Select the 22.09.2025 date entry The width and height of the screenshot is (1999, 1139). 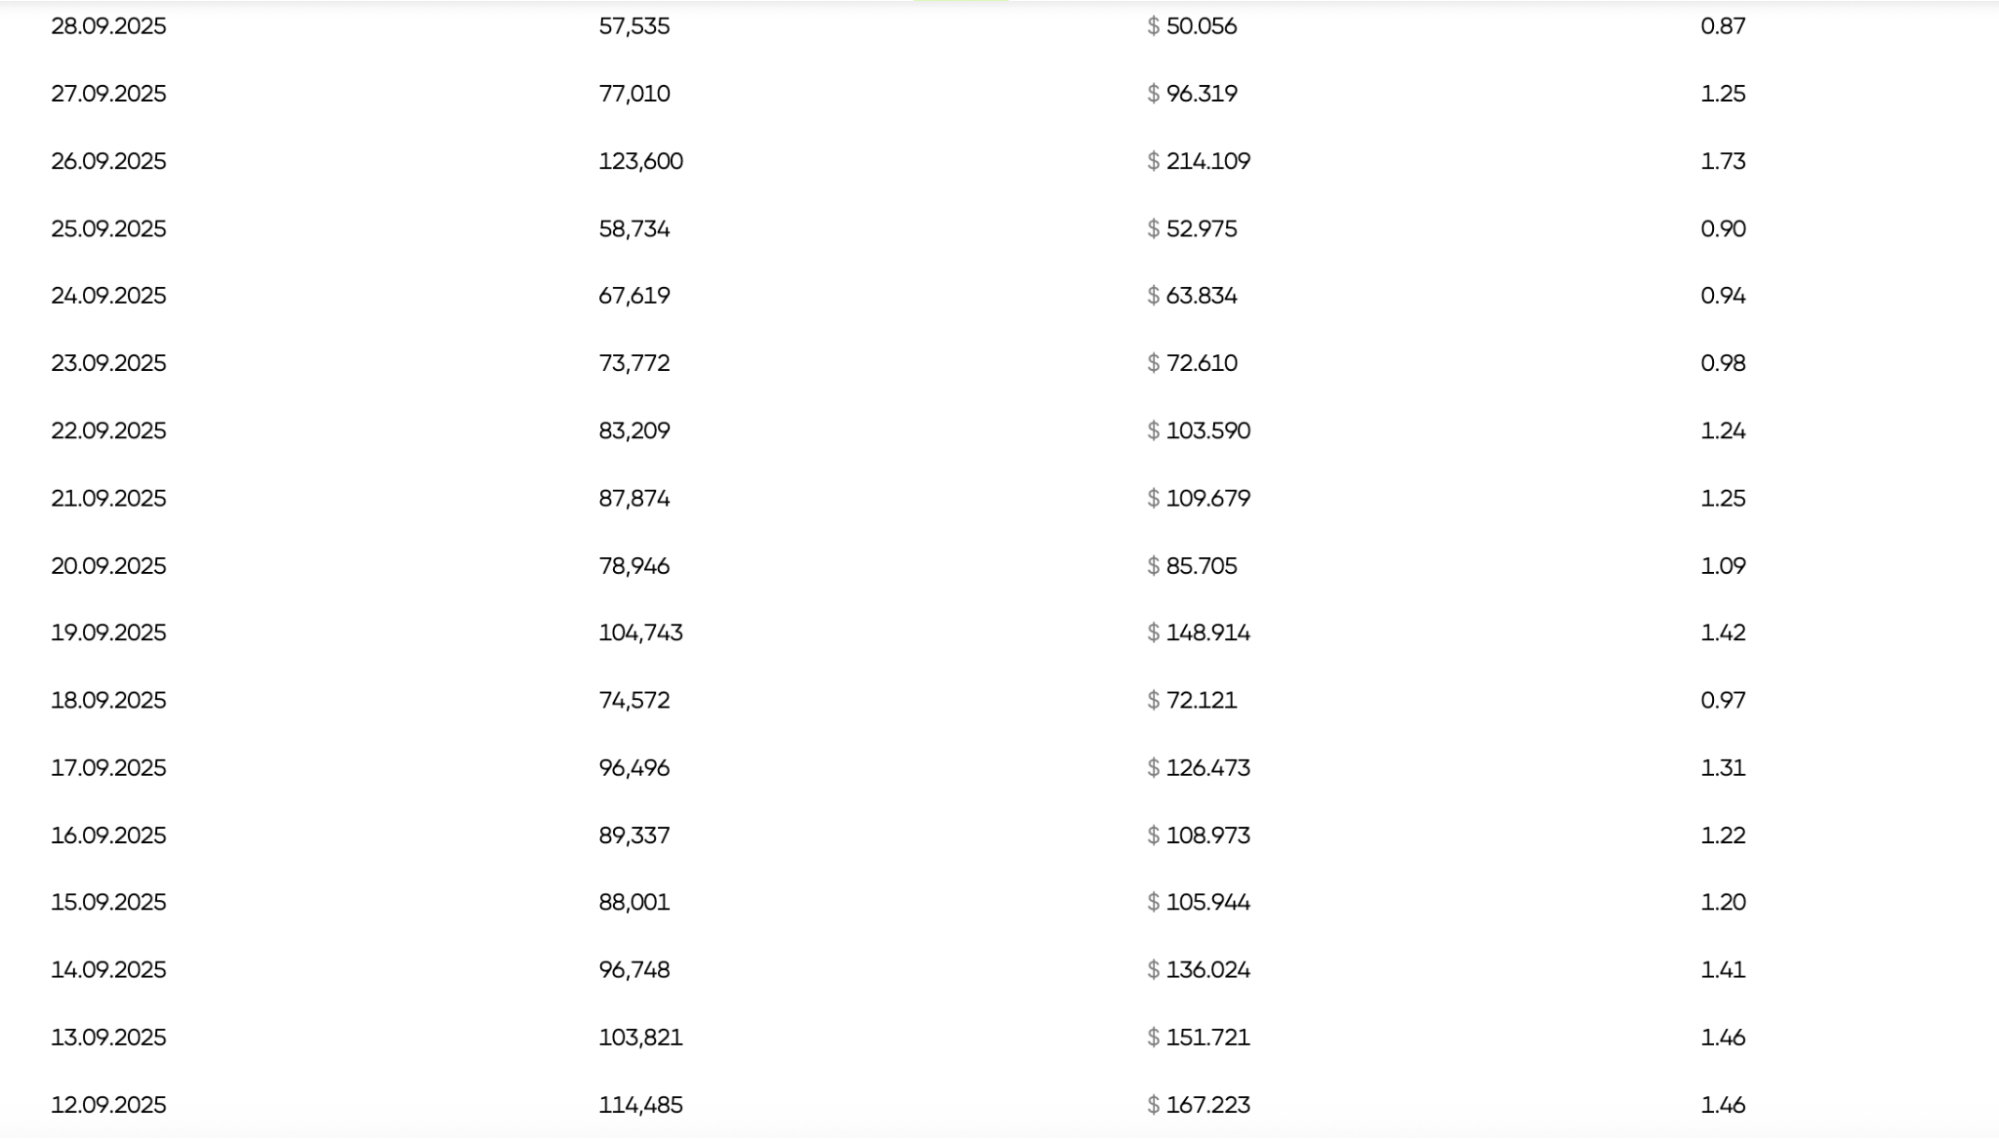[108, 431]
